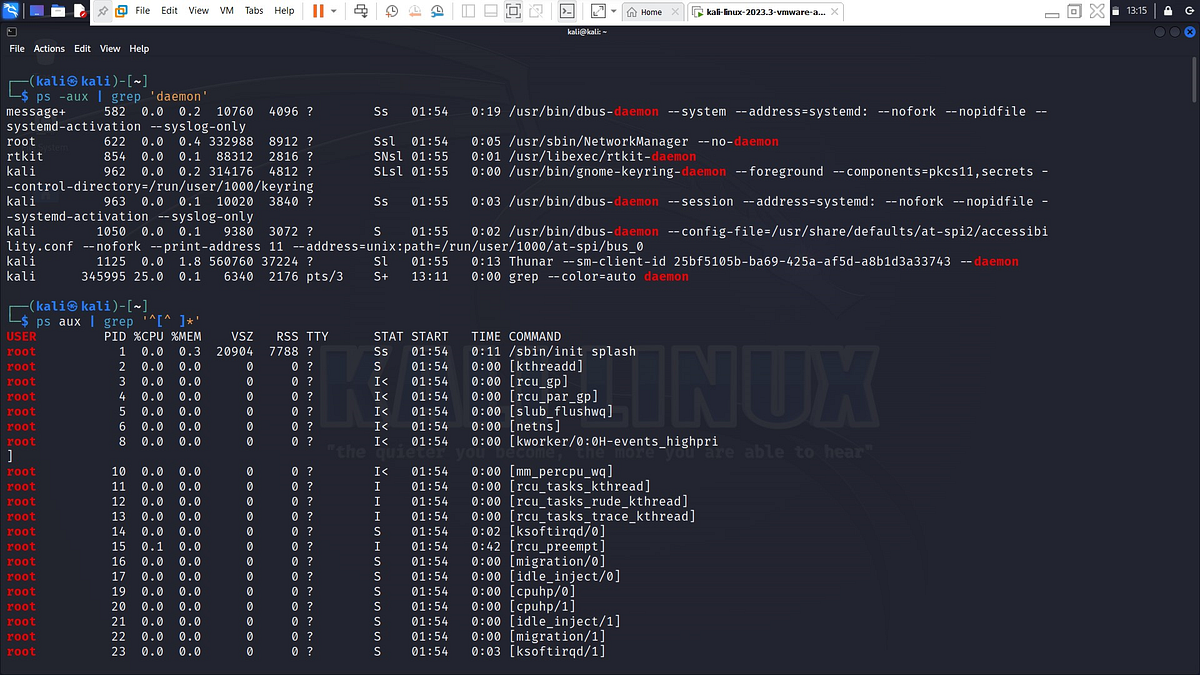
Task: Show or hide the thumbnail bar
Action: 490,12
